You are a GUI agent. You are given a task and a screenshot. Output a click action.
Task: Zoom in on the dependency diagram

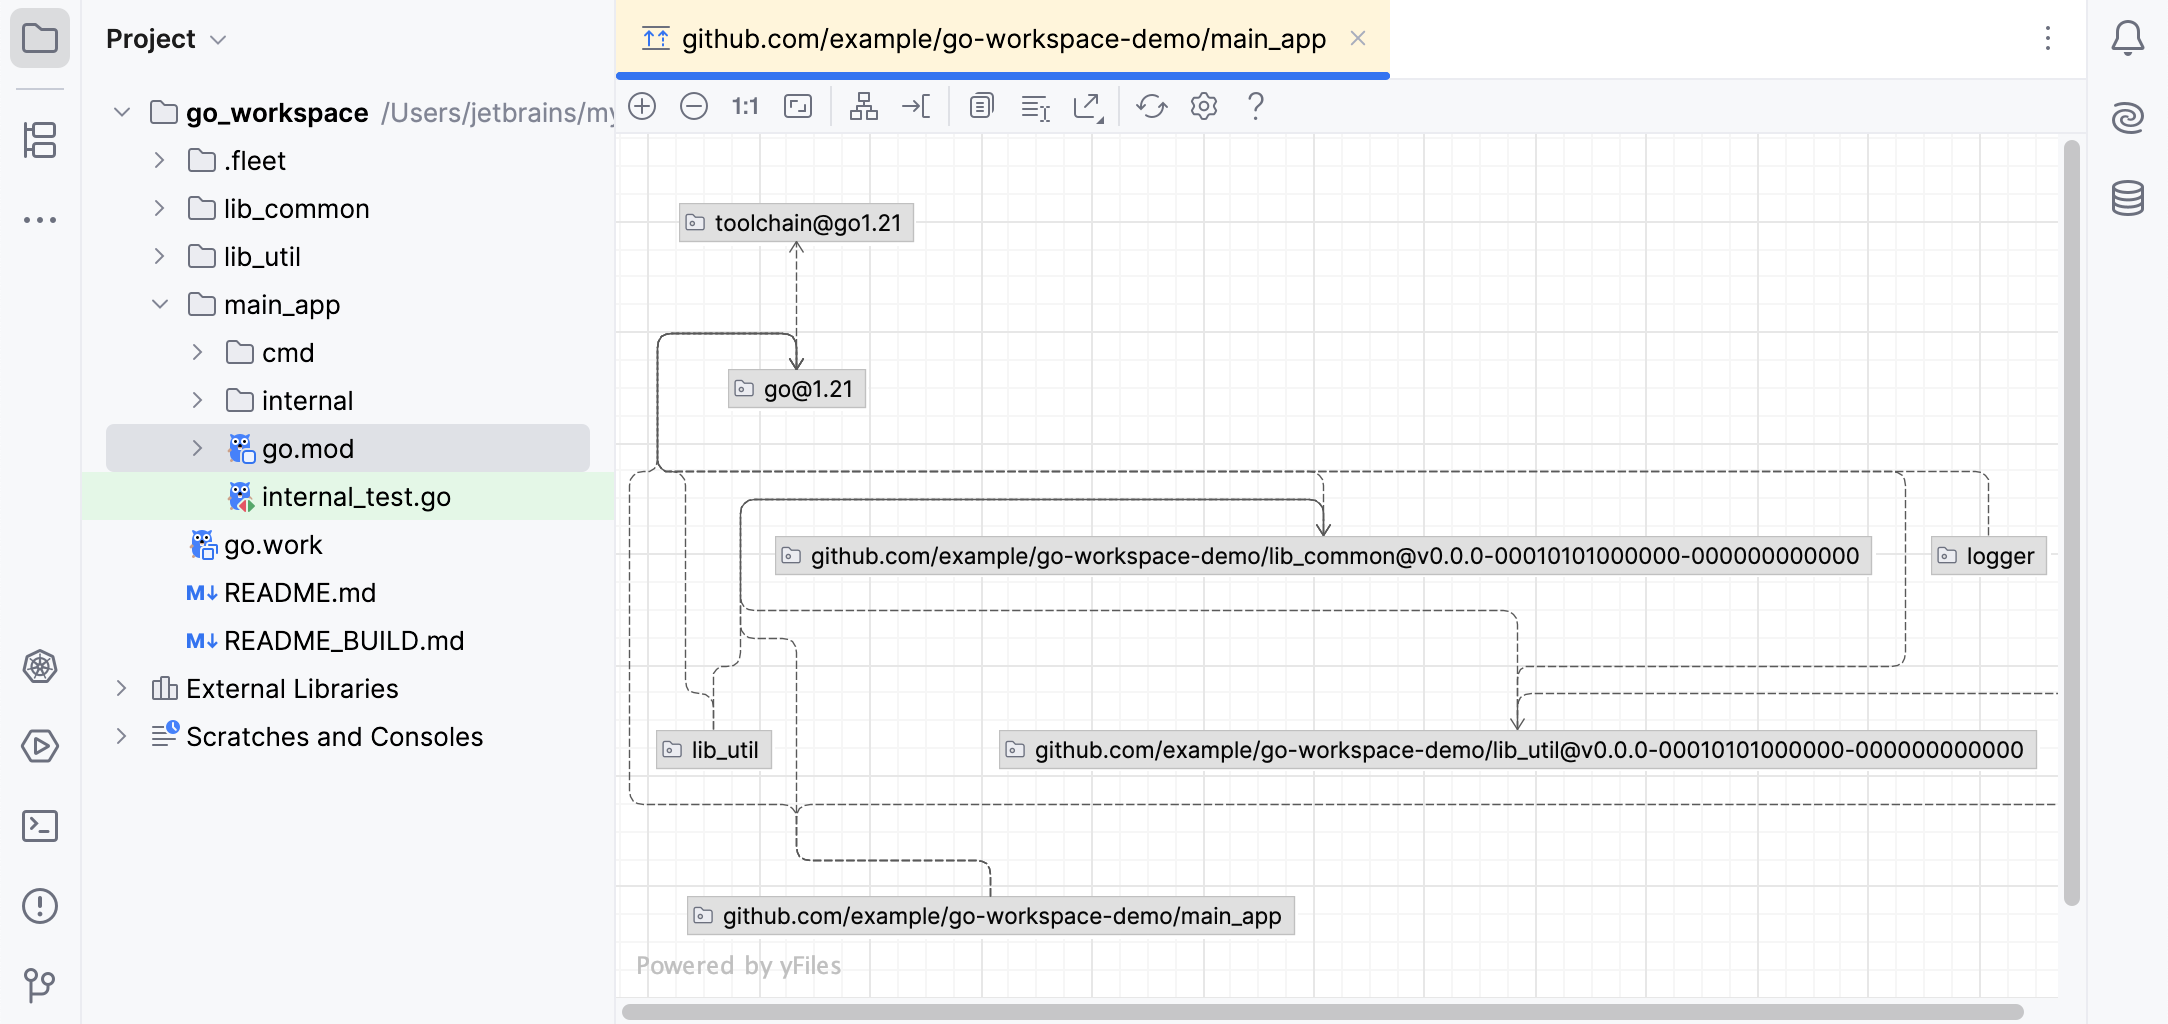pyautogui.click(x=642, y=106)
